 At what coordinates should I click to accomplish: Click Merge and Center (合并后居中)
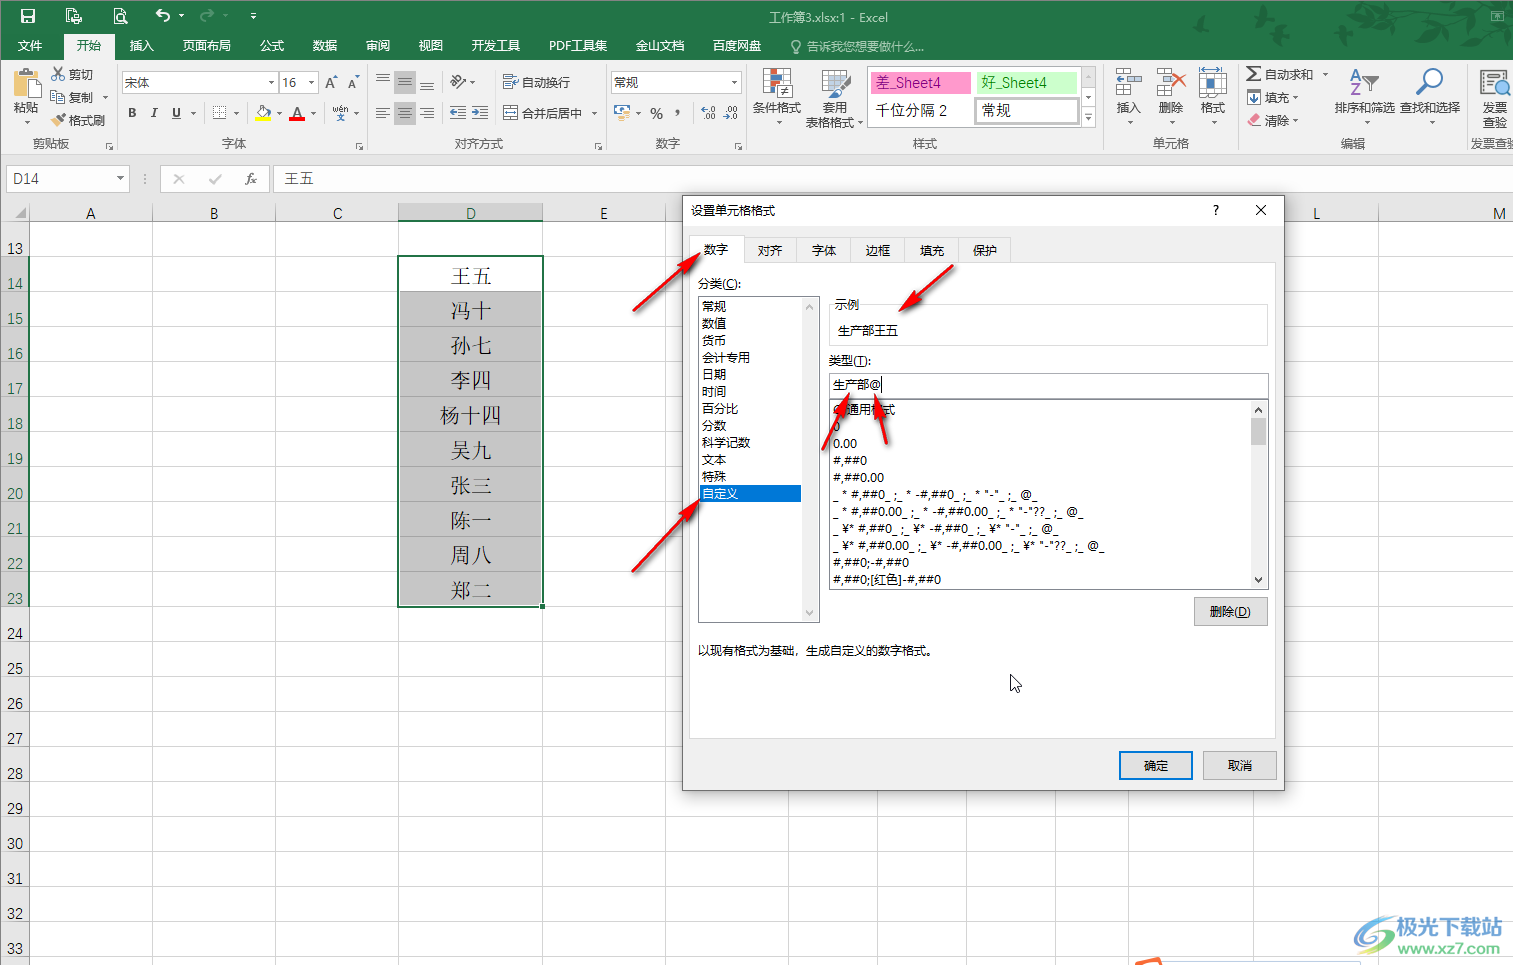(x=542, y=113)
